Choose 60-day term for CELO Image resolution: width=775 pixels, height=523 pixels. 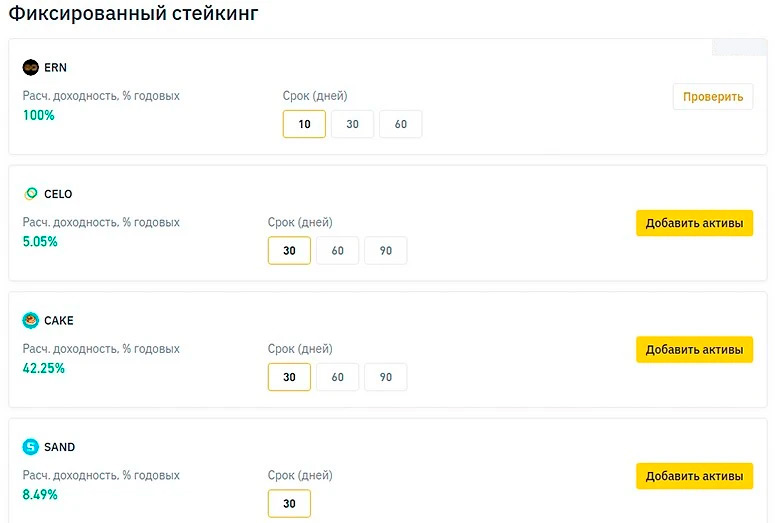pyautogui.click(x=337, y=251)
